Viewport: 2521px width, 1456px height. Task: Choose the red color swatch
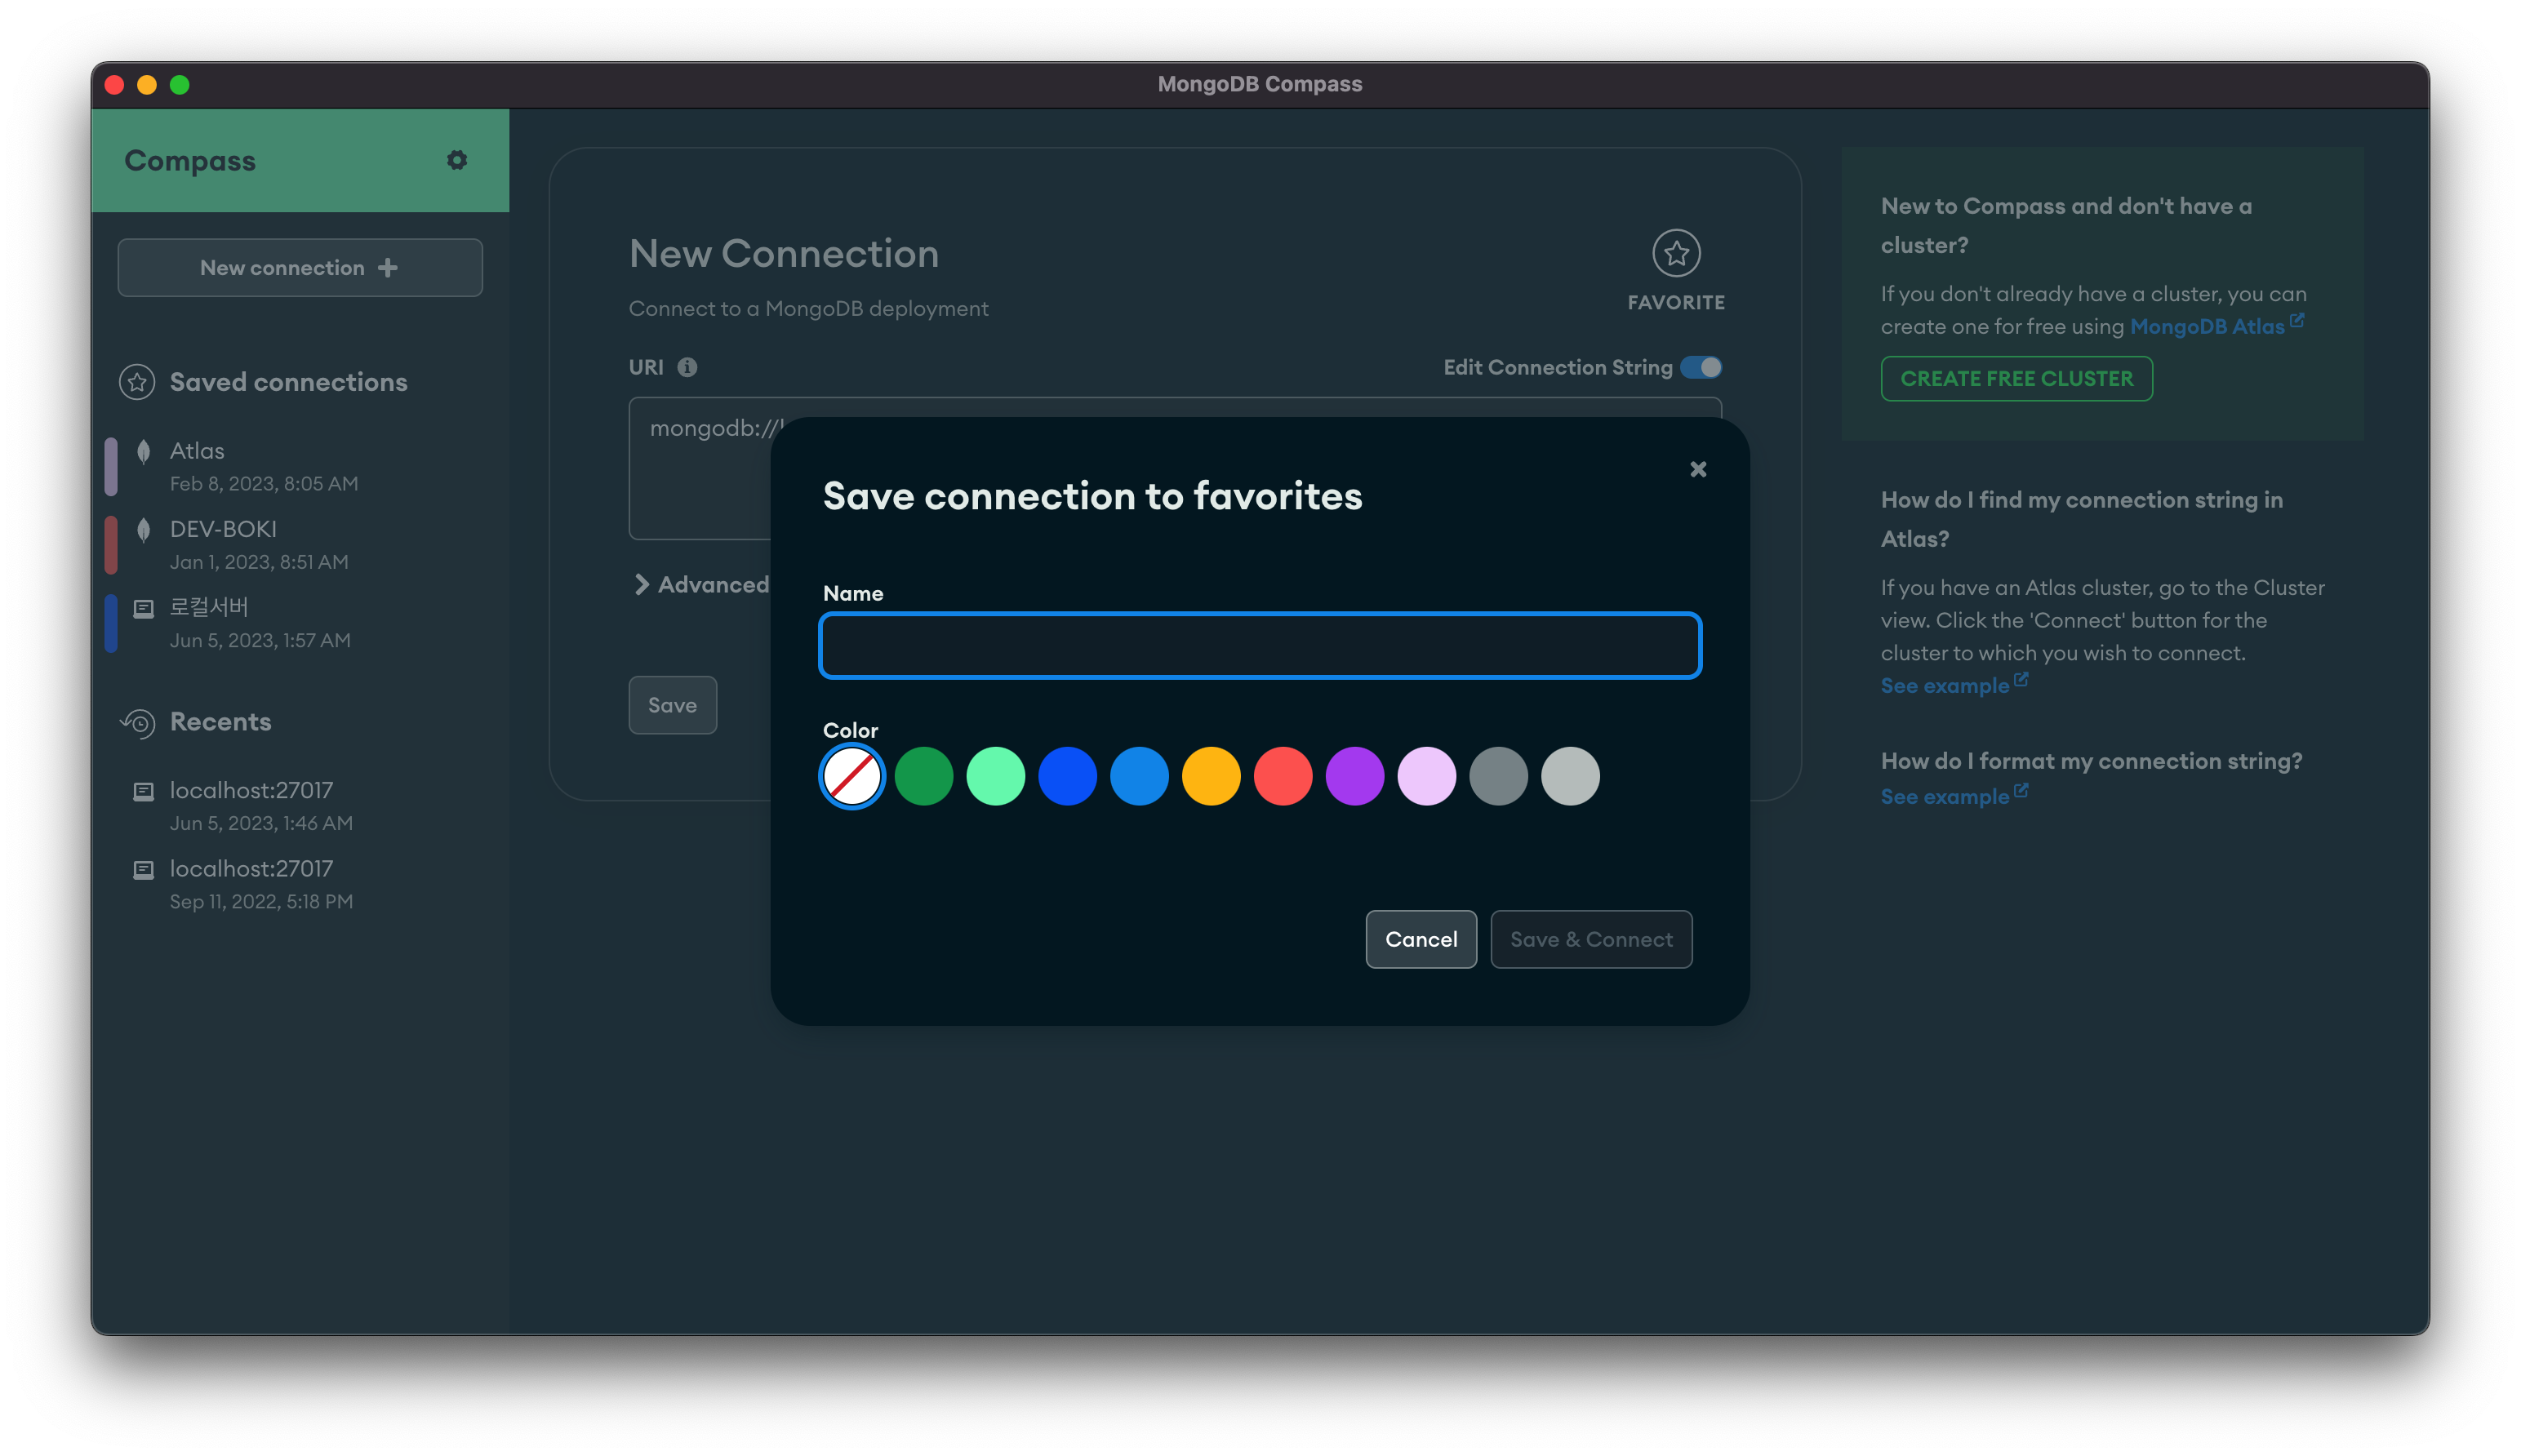coord(1283,776)
